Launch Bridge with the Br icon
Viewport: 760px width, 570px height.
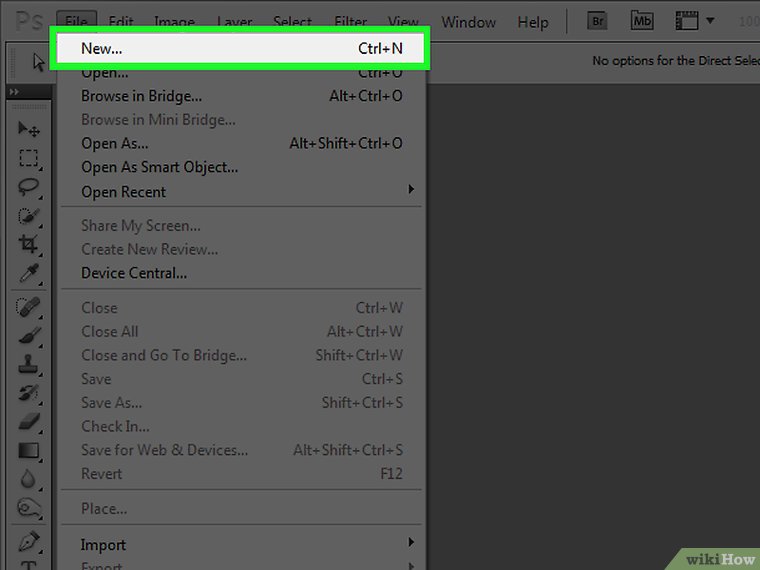tap(598, 21)
